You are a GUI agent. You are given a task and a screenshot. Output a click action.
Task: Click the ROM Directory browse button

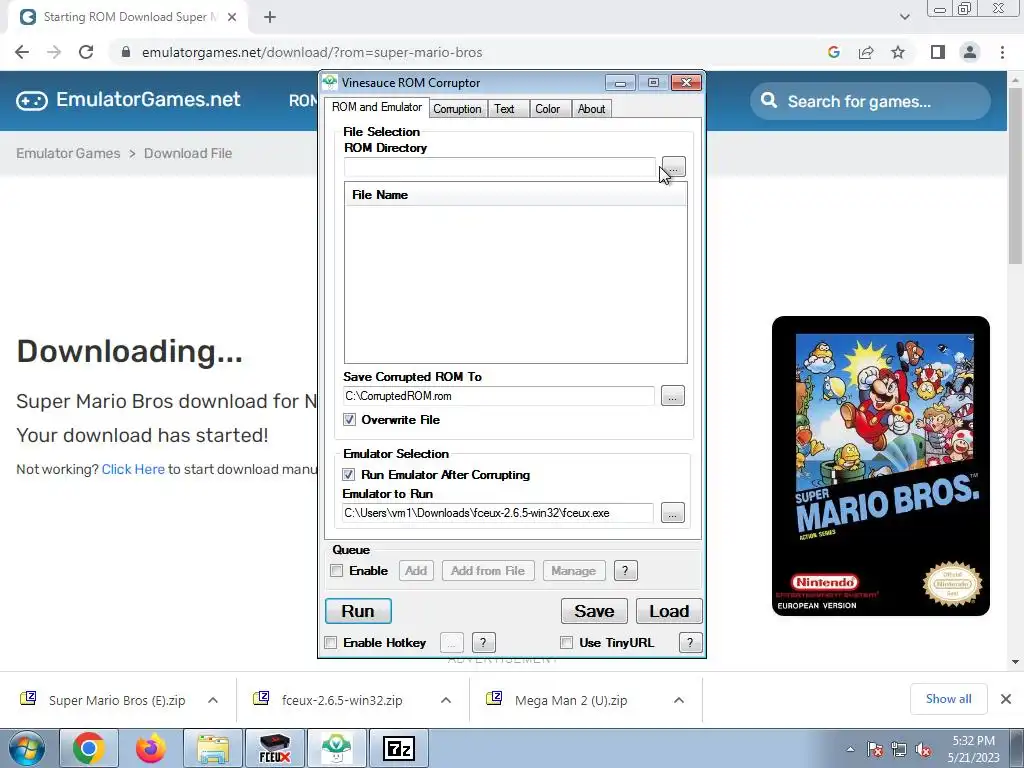[673, 167]
